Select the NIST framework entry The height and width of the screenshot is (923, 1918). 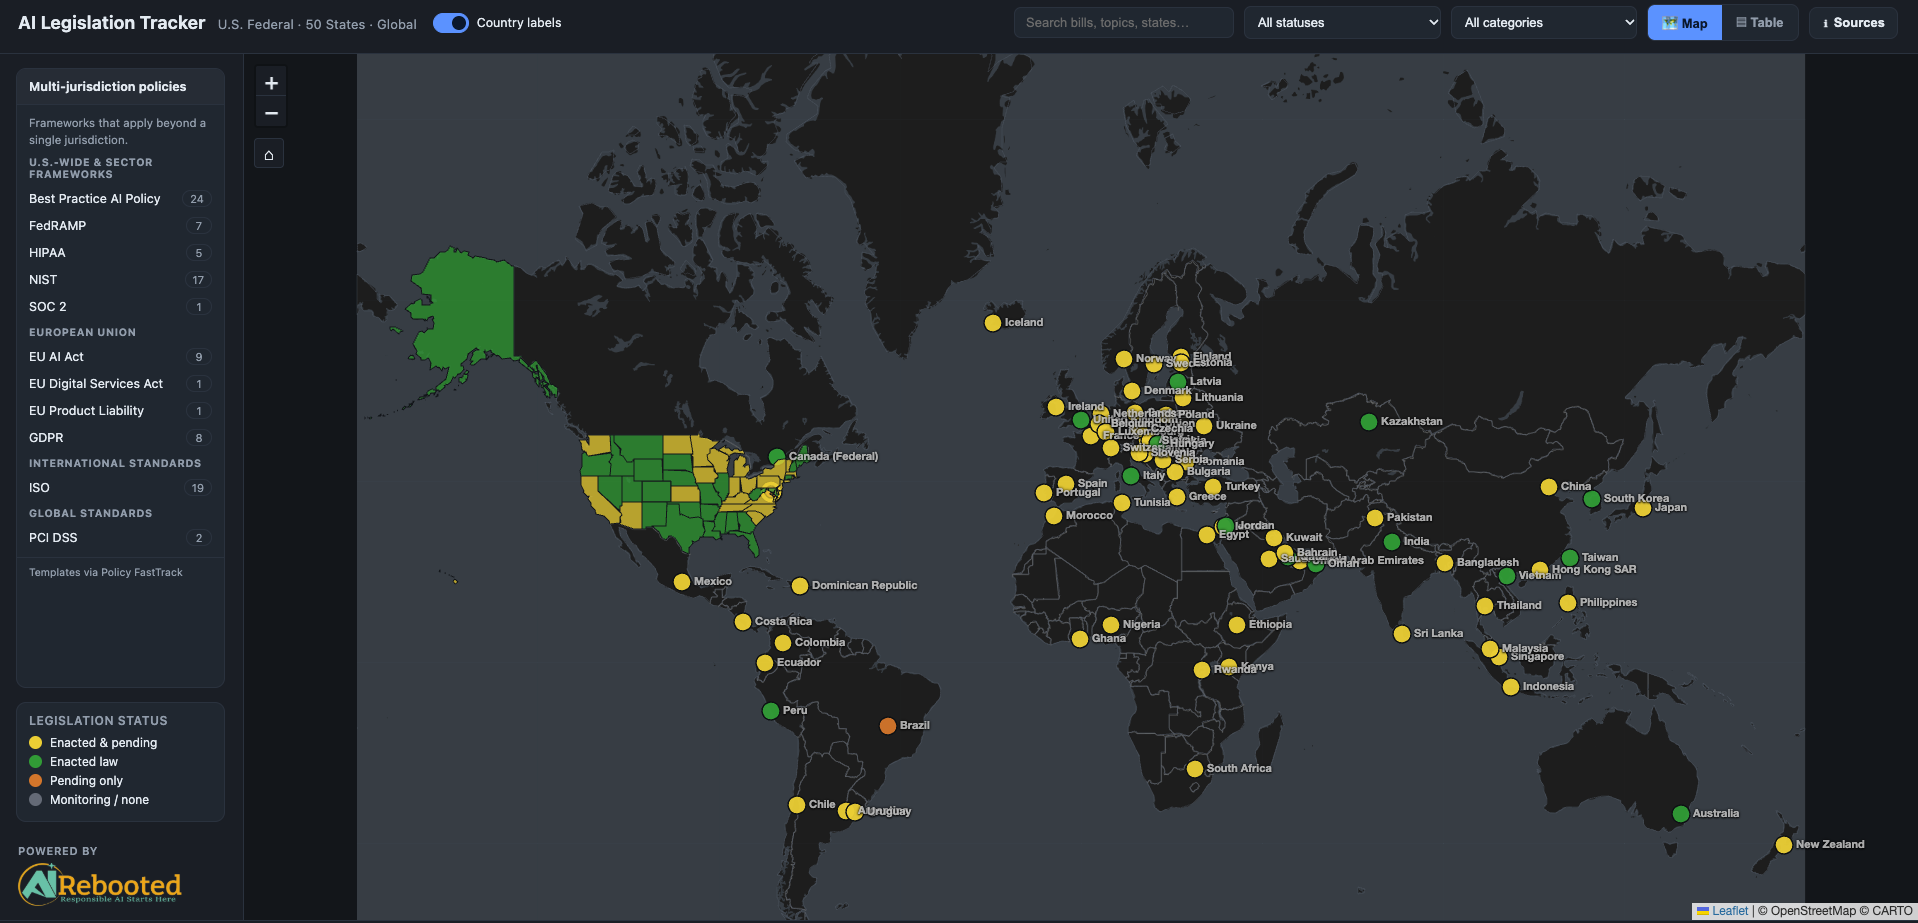pos(120,280)
